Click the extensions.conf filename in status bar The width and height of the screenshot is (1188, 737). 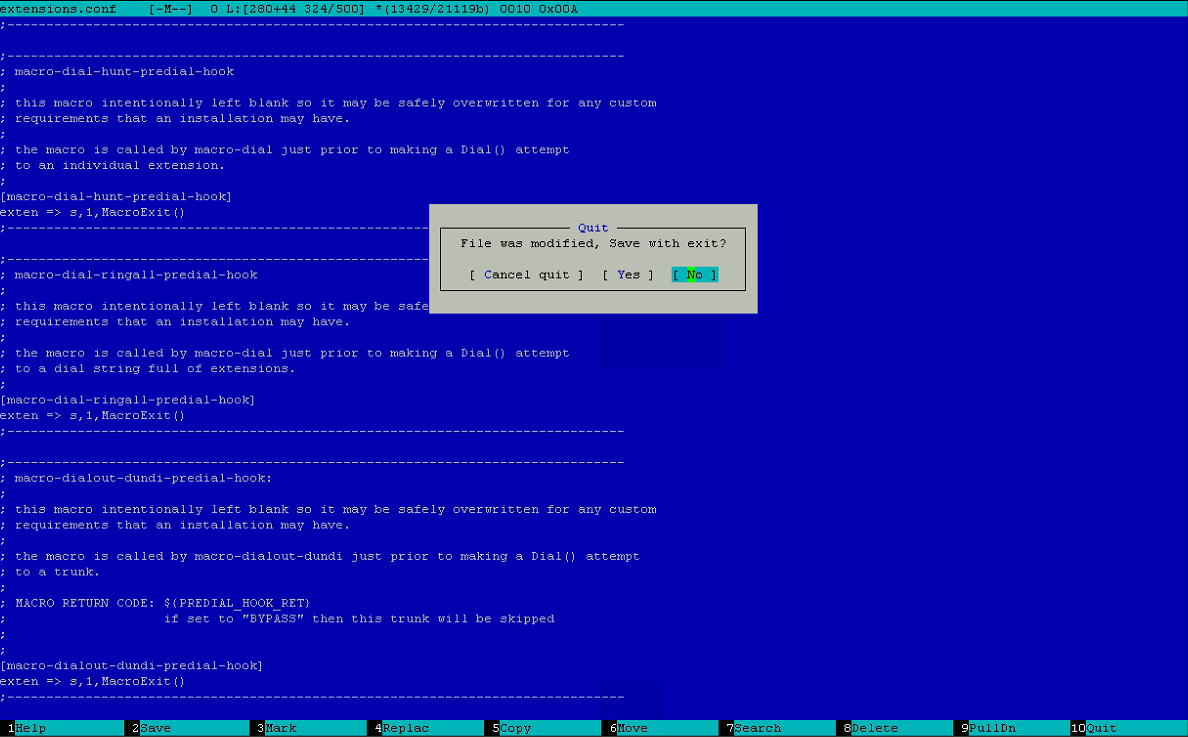[x=58, y=9]
